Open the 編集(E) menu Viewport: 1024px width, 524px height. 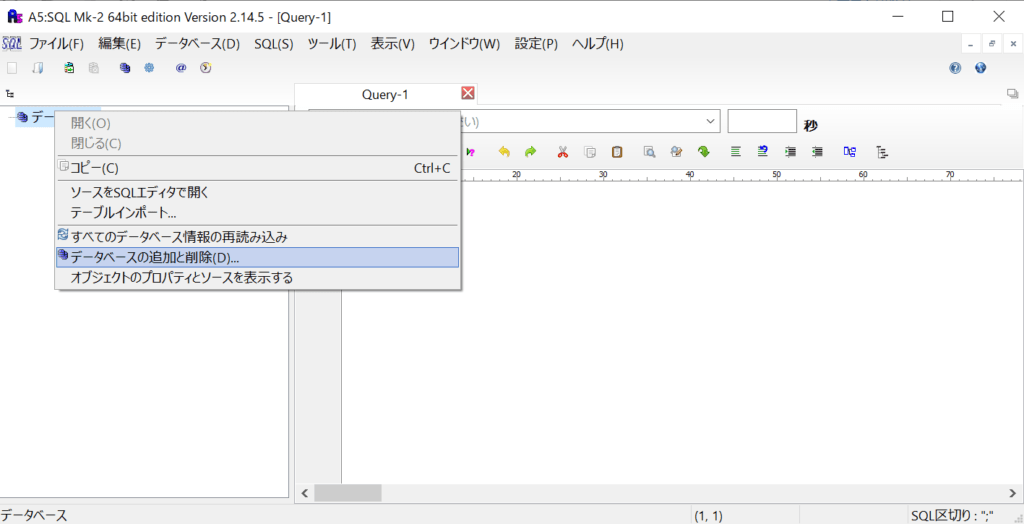(120, 44)
